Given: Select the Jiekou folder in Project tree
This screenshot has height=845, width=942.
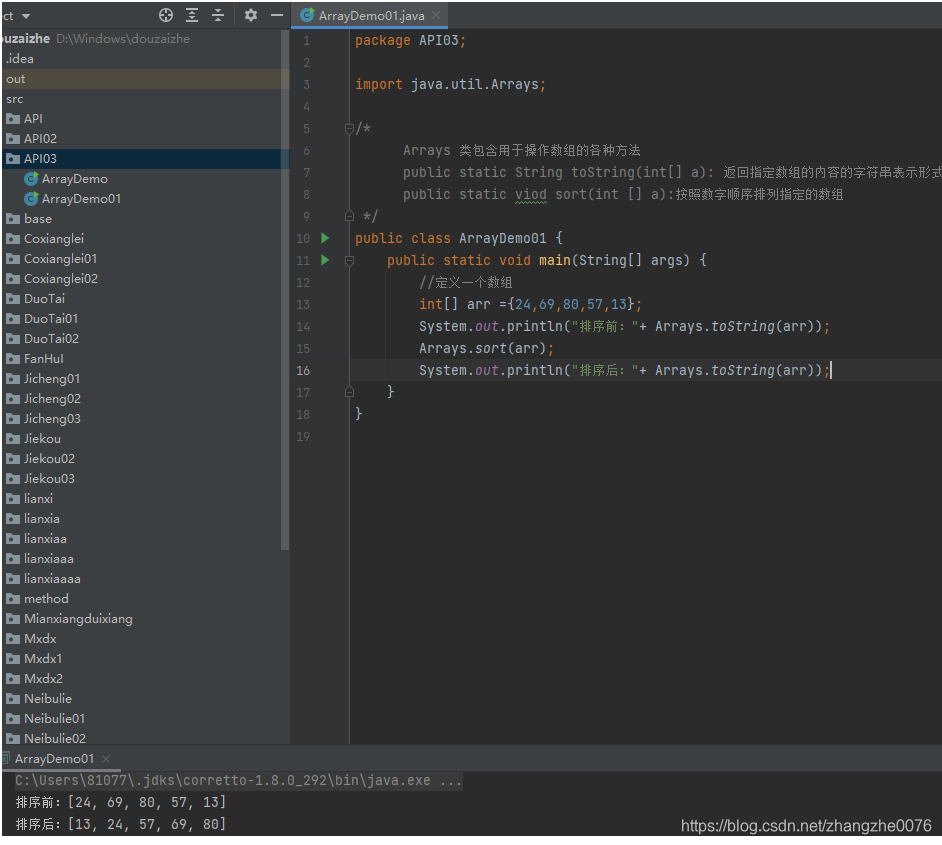Looking at the screenshot, I should [40, 438].
